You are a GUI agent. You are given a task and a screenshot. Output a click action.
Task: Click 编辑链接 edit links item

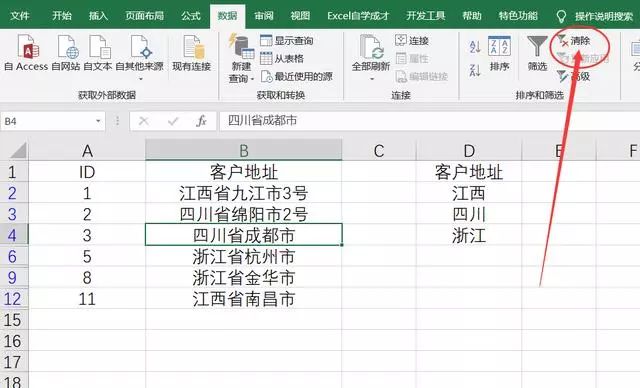click(x=422, y=76)
